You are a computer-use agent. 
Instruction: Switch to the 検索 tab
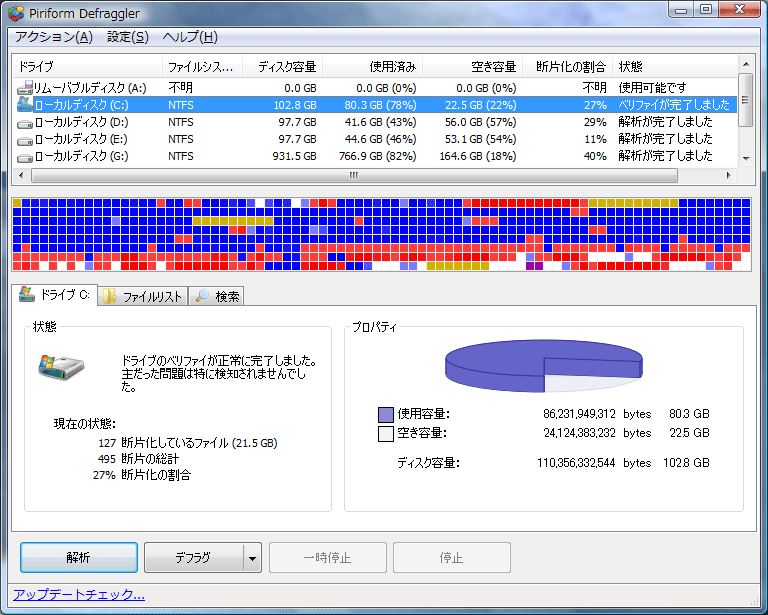pos(216,296)
